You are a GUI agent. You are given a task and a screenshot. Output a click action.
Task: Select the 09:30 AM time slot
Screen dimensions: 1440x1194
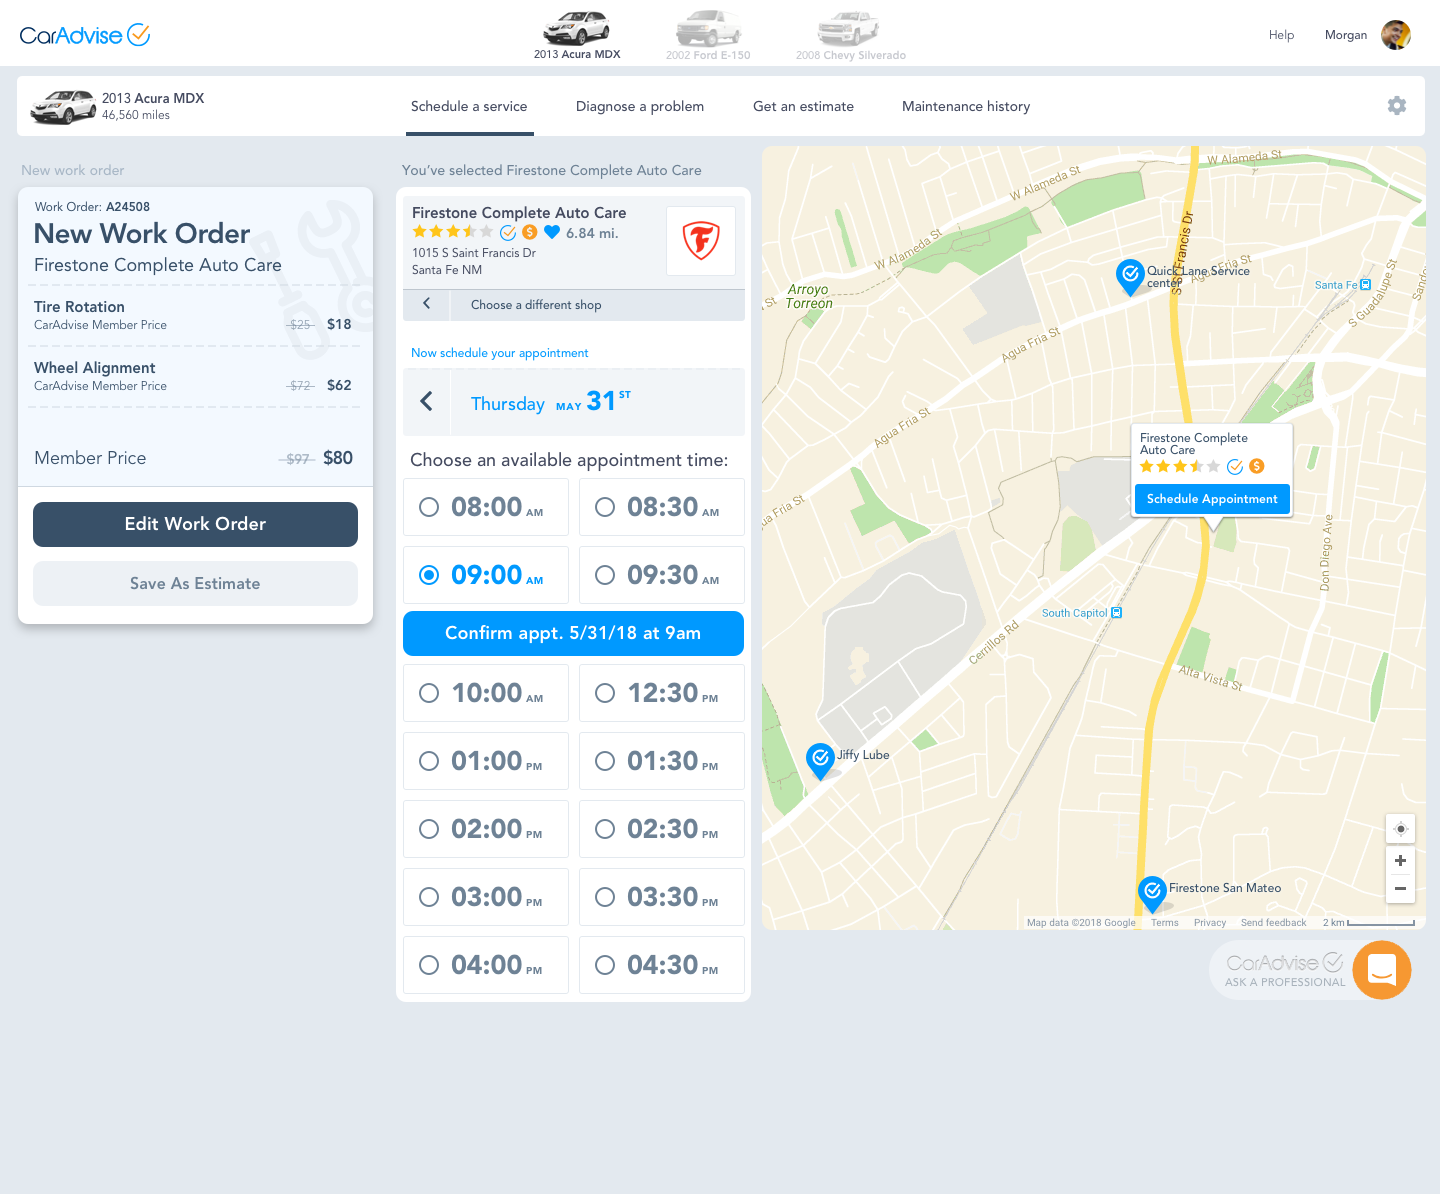(662, 575)
